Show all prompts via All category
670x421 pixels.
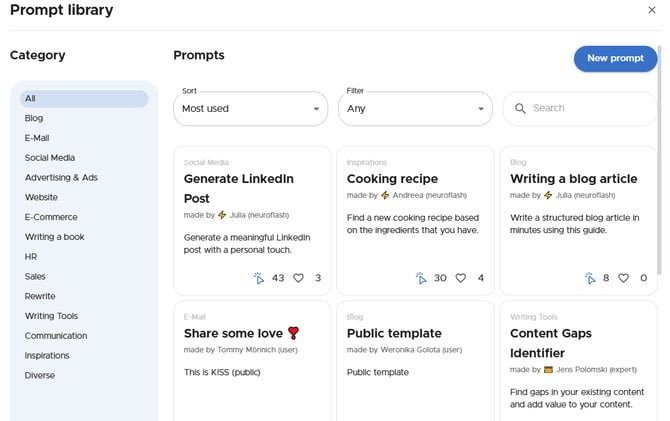point(30,98)
